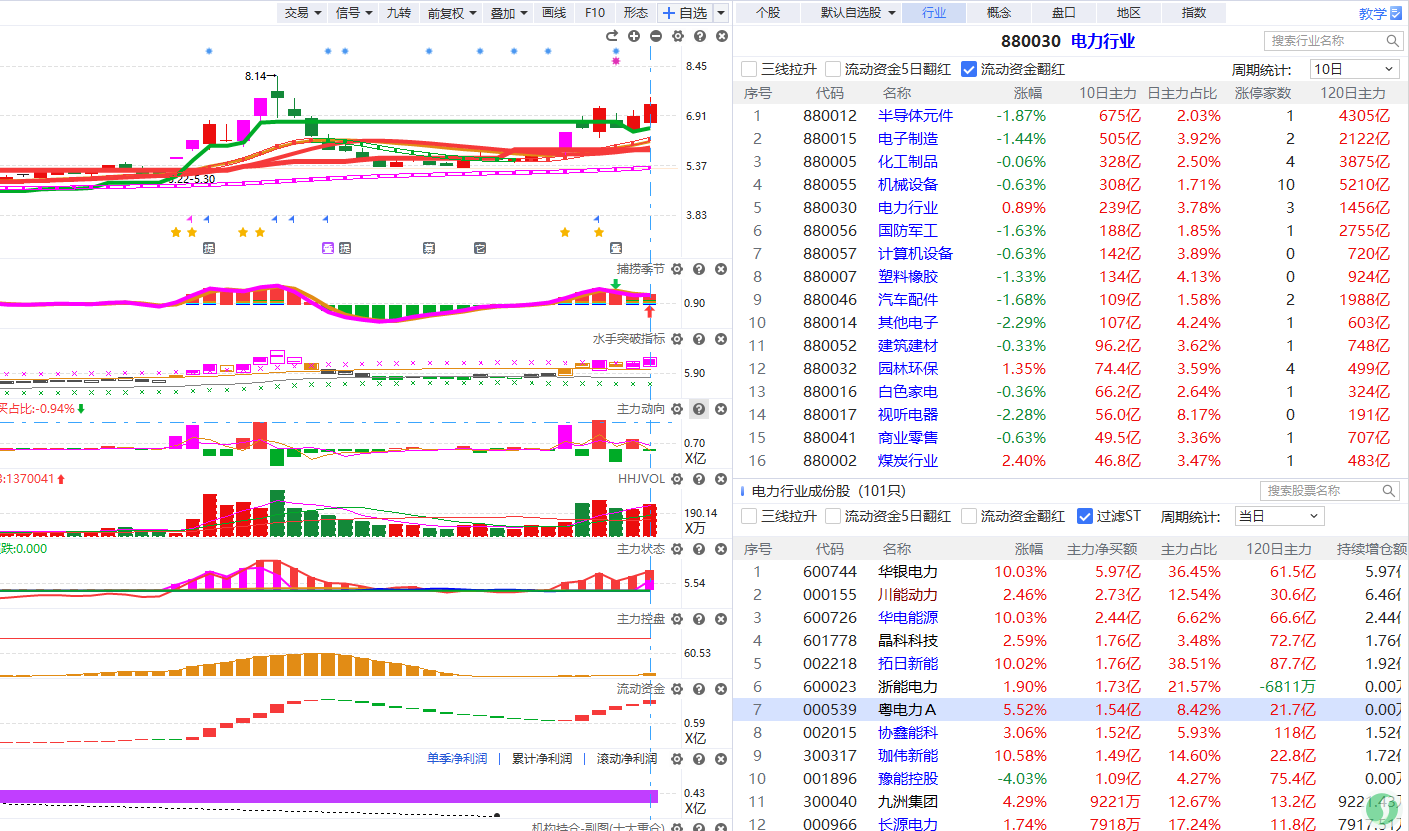1409x831 pixels.
Task: Open help icon for 水手突破指标 panel
Action: tap(699, 339)
